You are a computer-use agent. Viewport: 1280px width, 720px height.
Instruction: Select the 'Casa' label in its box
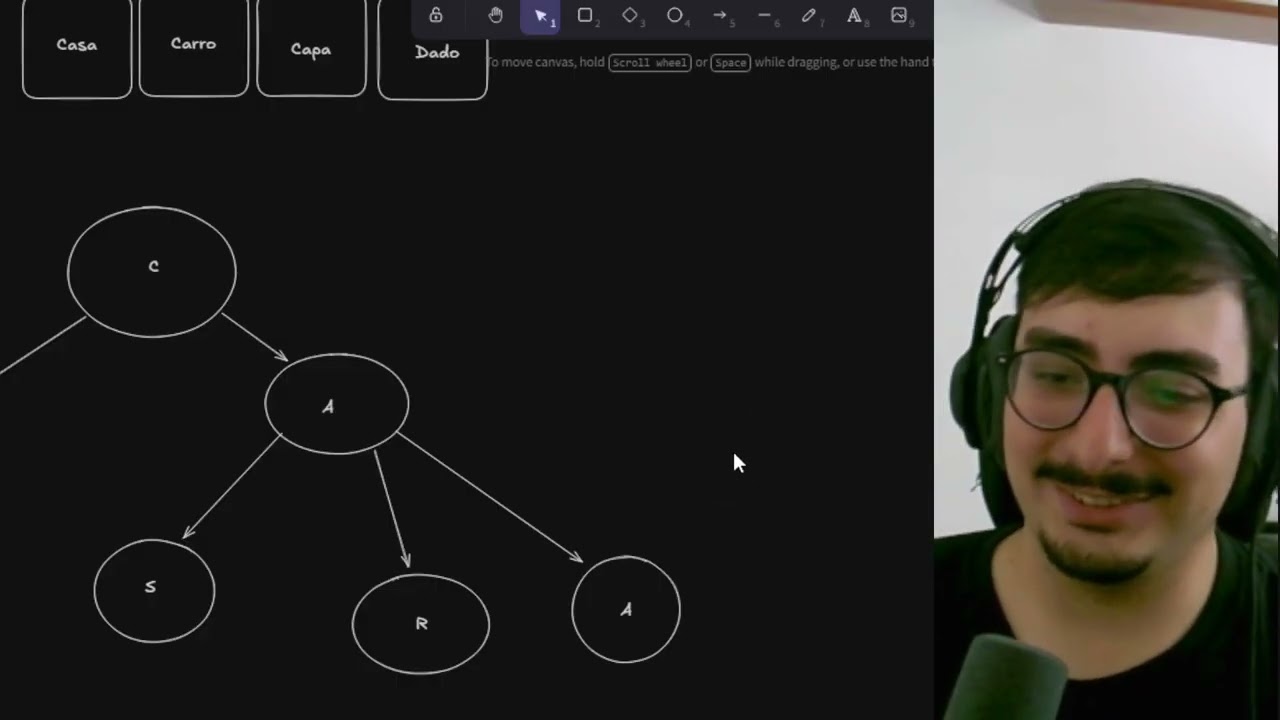click(77, 45)
